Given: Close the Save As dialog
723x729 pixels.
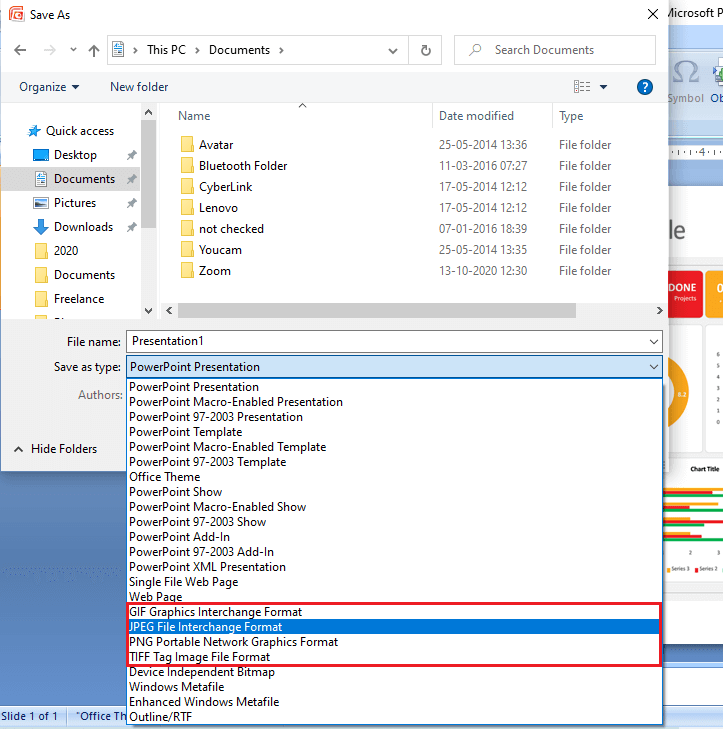Looking at the screenshot, I should 652,14.
